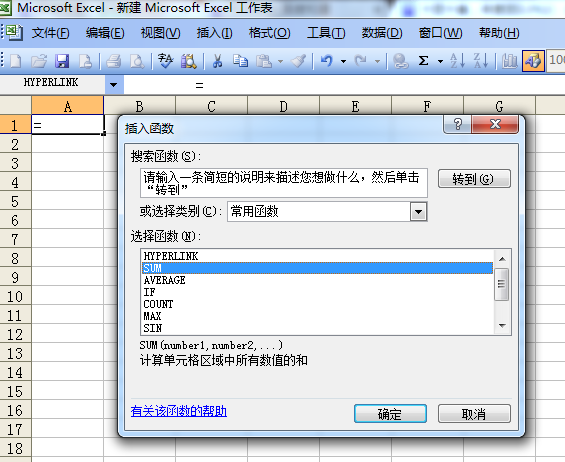
Task: Open the 窗口(W) menu
Action: coord(440,33)
